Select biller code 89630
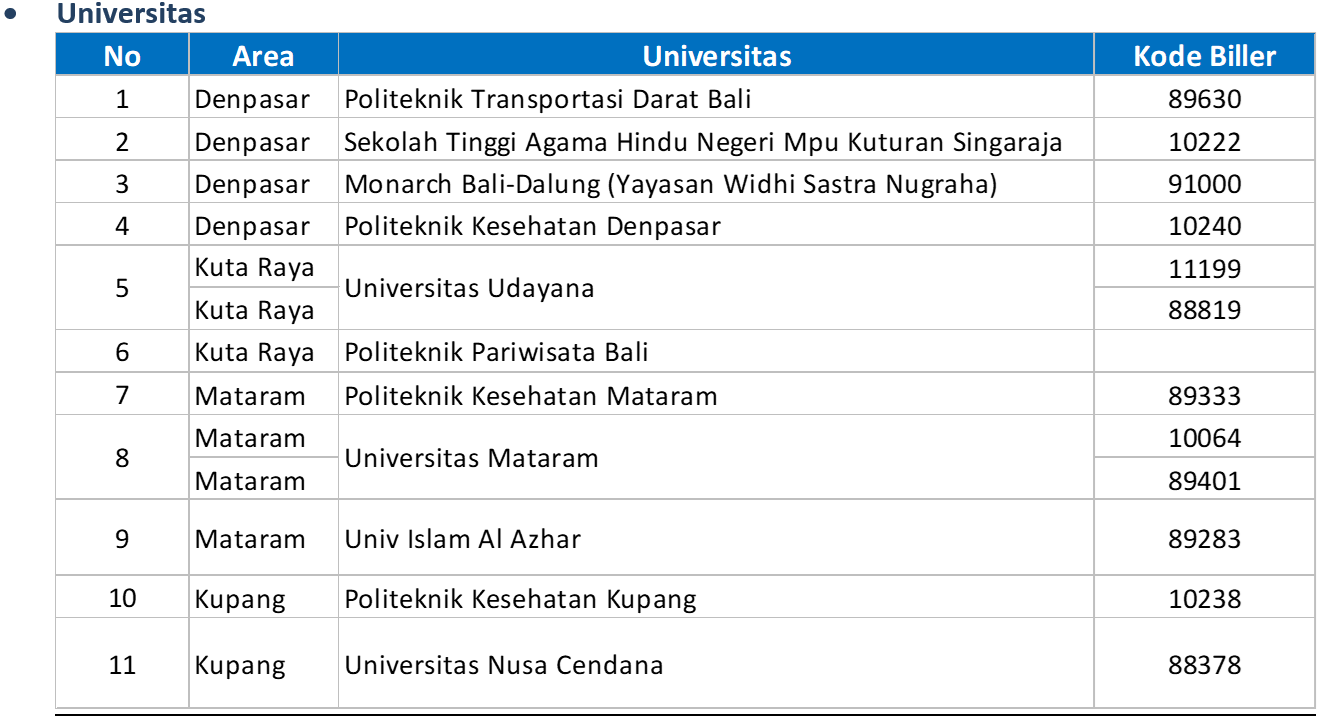 coord(1204,99)
